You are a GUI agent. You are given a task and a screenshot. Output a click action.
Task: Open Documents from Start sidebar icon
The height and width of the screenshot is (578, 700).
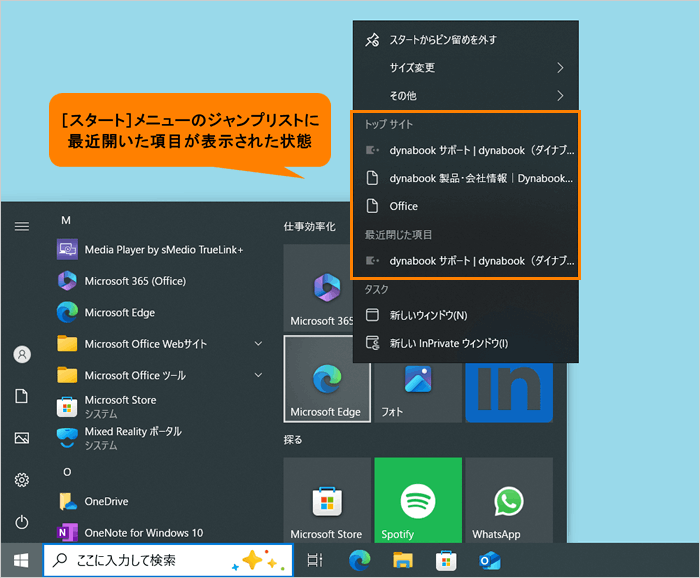coord(22,396)
